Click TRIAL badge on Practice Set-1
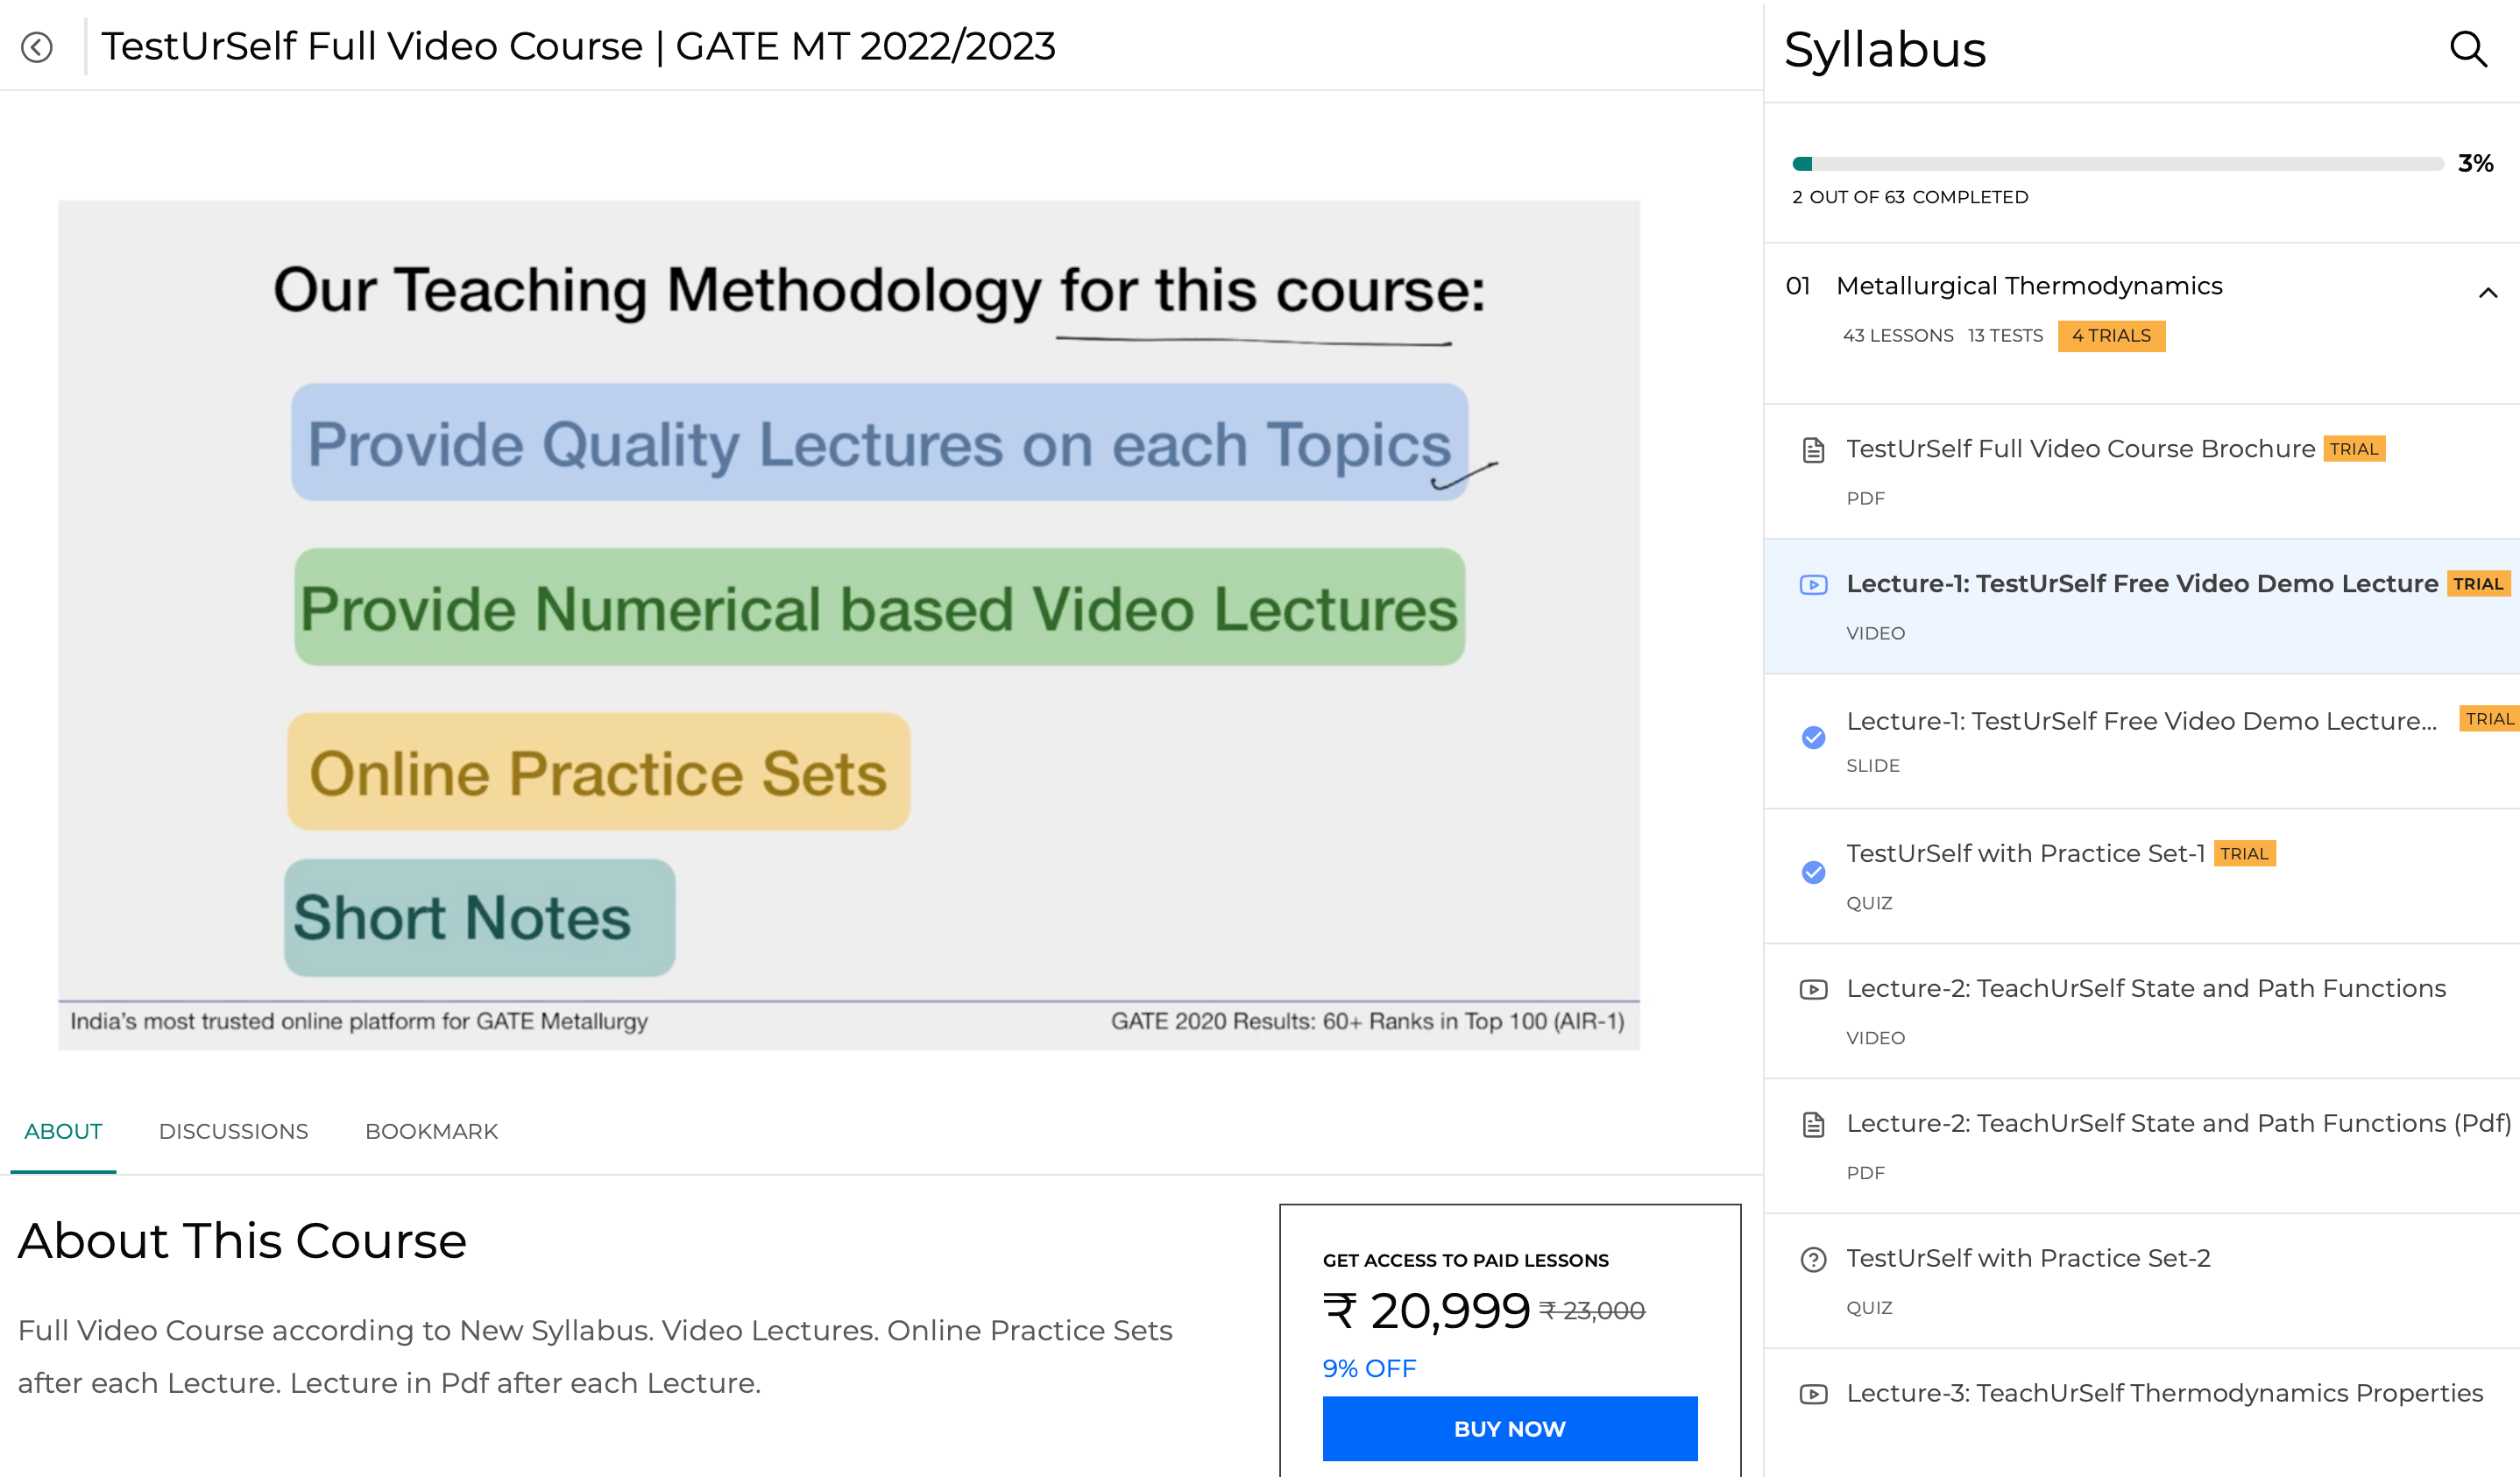The image size is (2520, 1477). click(x=2244, y=854)
